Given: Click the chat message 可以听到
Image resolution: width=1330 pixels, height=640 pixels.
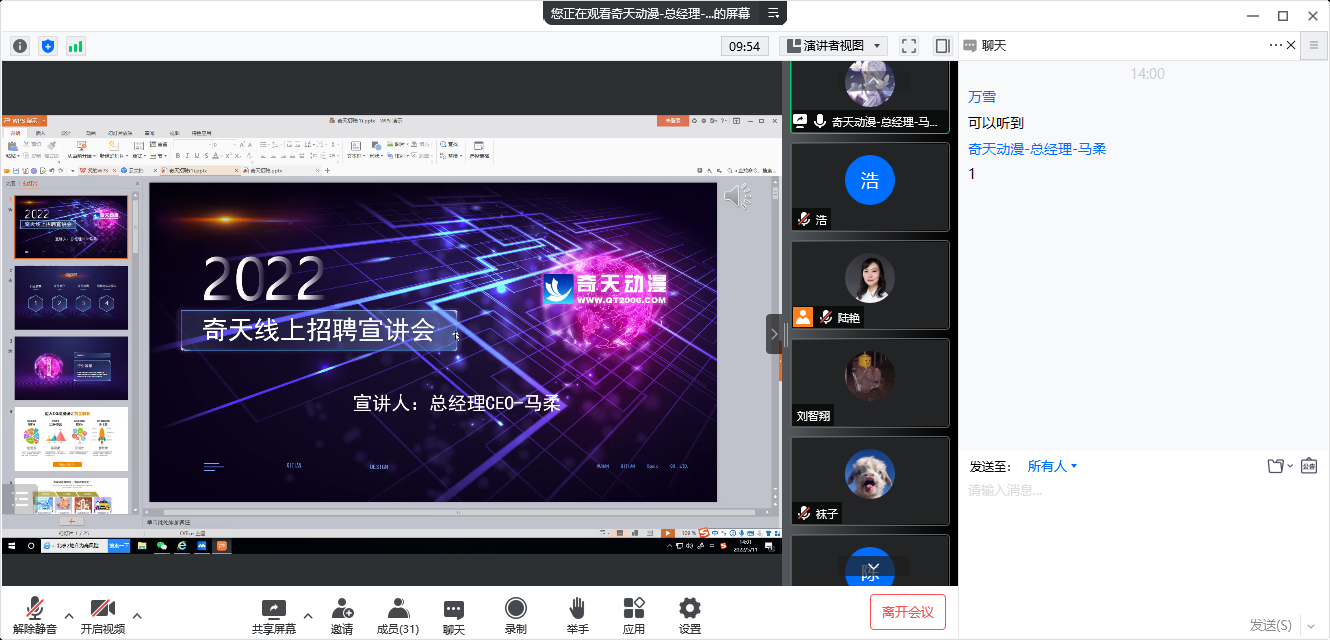Looking at the screenshot, I should 996,123.
